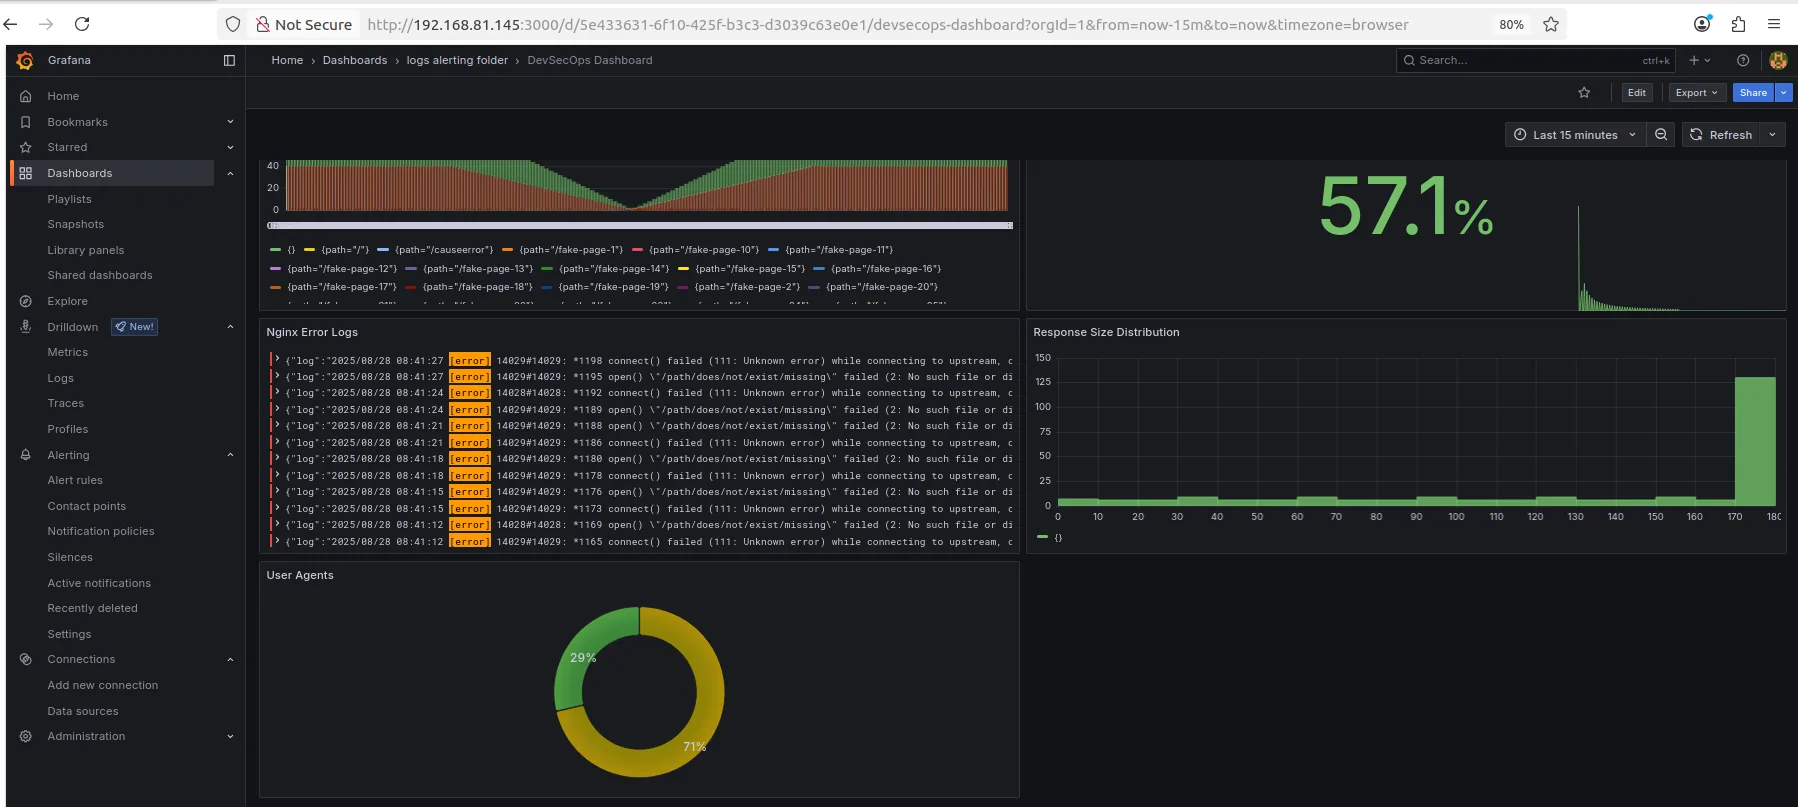1798x807 pixels.
Task: Click the Edit dashboard button
Action: pos(1636,93)
